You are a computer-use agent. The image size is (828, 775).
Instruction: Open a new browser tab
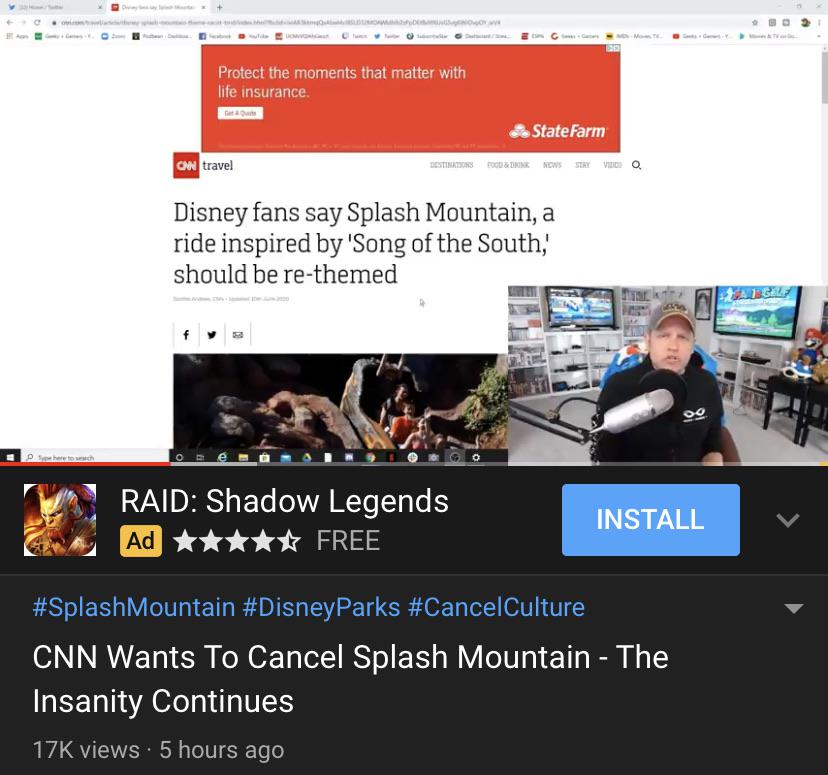220,7
